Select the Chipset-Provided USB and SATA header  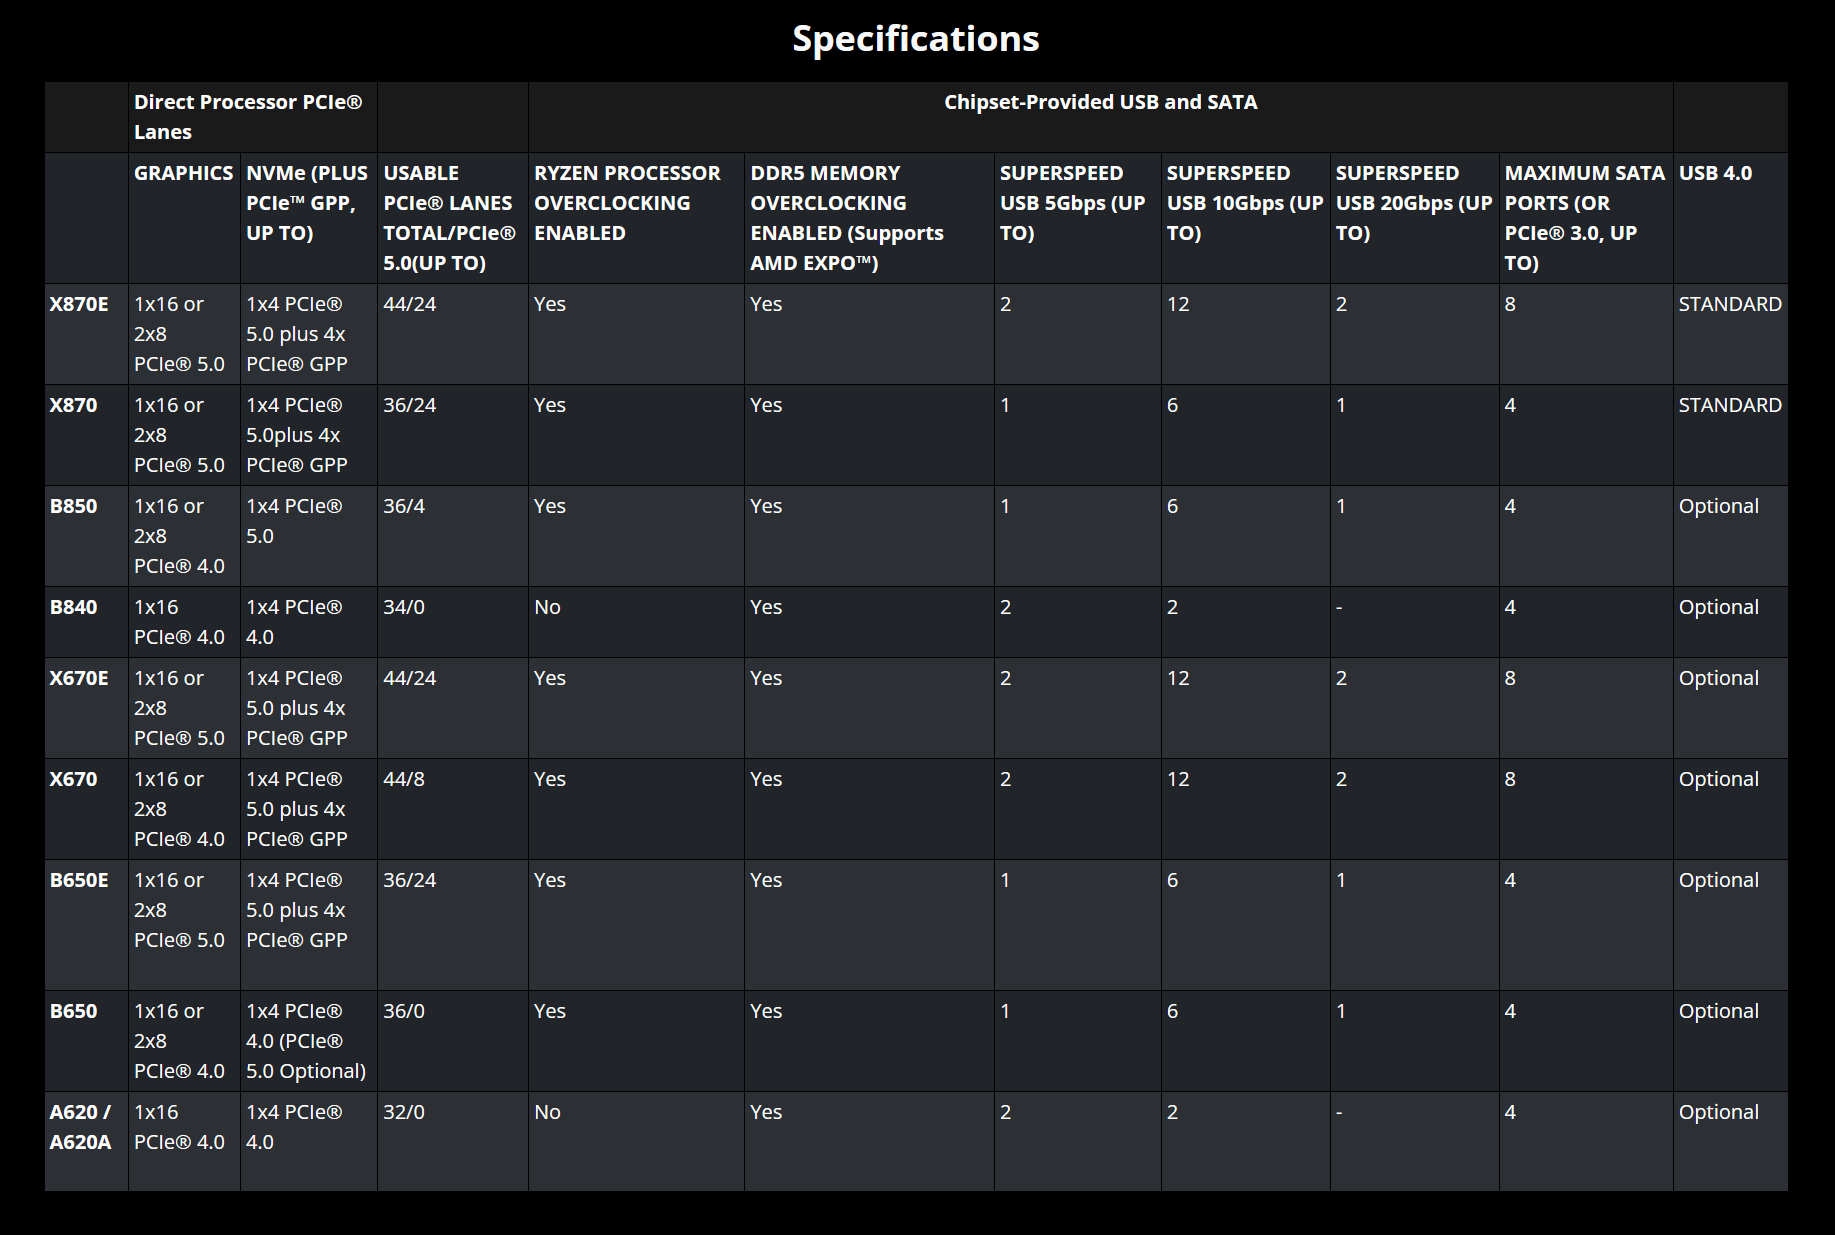tap(1100, 117)
